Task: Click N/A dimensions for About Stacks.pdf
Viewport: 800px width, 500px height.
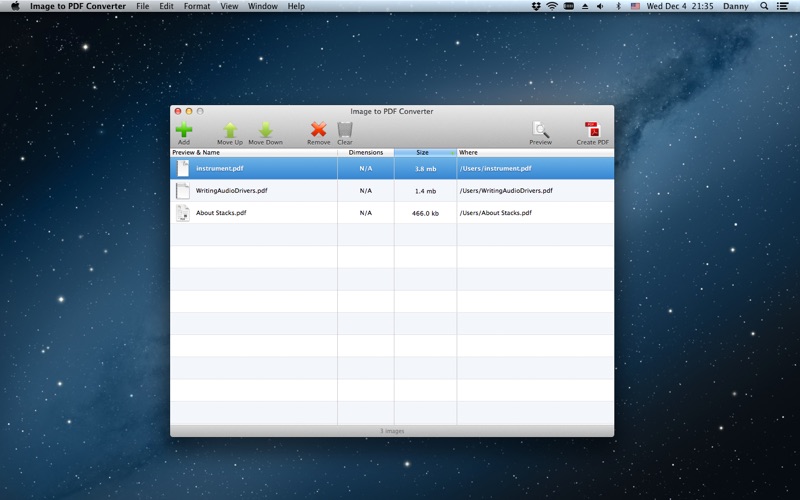Action: coord(366,213)
